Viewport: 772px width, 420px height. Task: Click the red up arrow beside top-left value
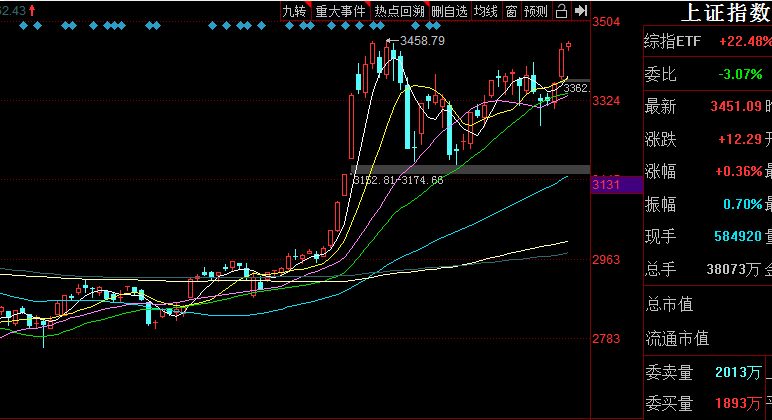click(32, 10)
